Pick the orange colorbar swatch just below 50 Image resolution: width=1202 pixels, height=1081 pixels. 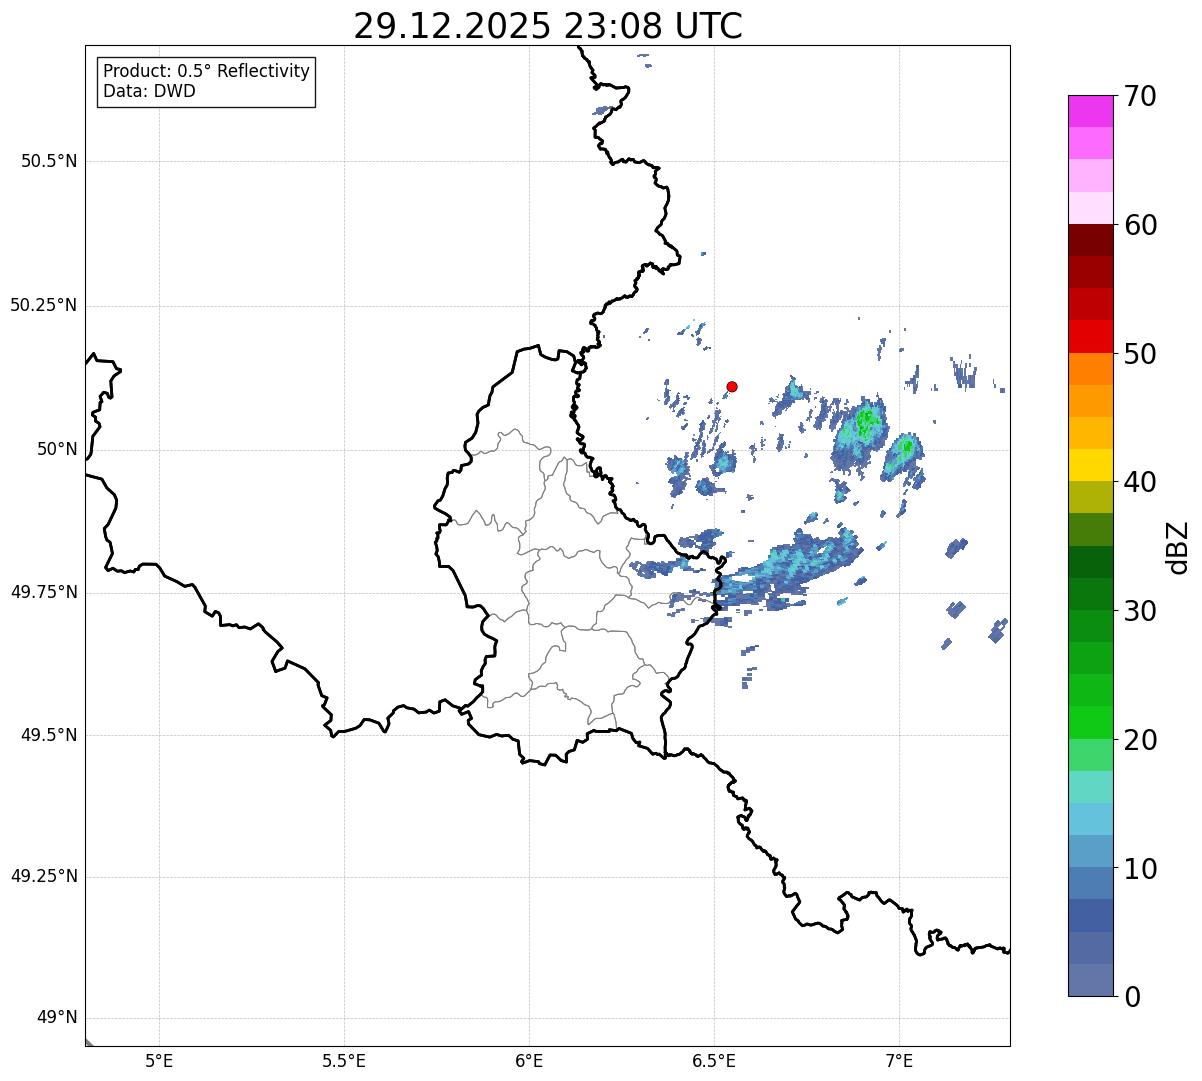coord(1090,368)
